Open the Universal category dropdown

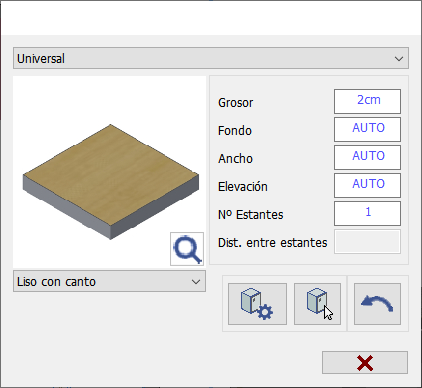[x=211, y=58]
